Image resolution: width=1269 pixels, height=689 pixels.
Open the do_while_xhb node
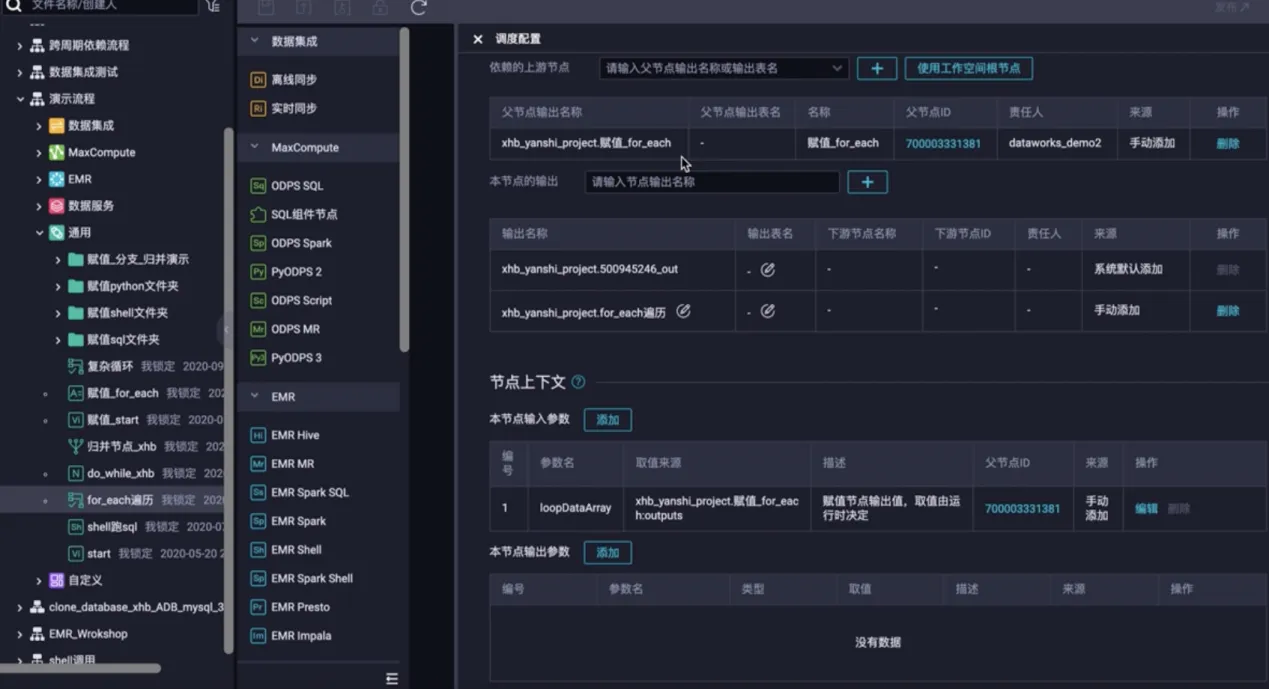point(120,473)
